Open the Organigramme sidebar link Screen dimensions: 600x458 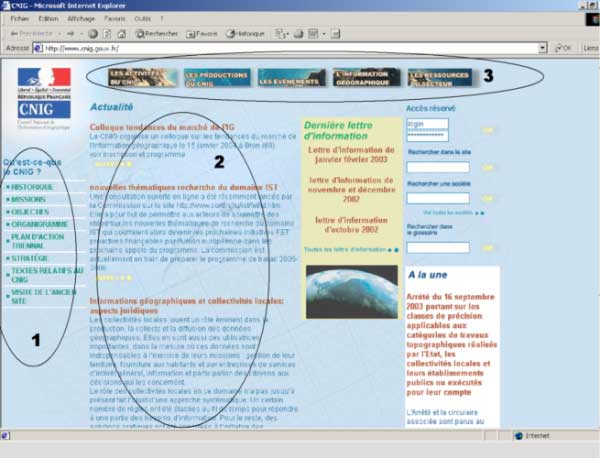tap(39, 224)
